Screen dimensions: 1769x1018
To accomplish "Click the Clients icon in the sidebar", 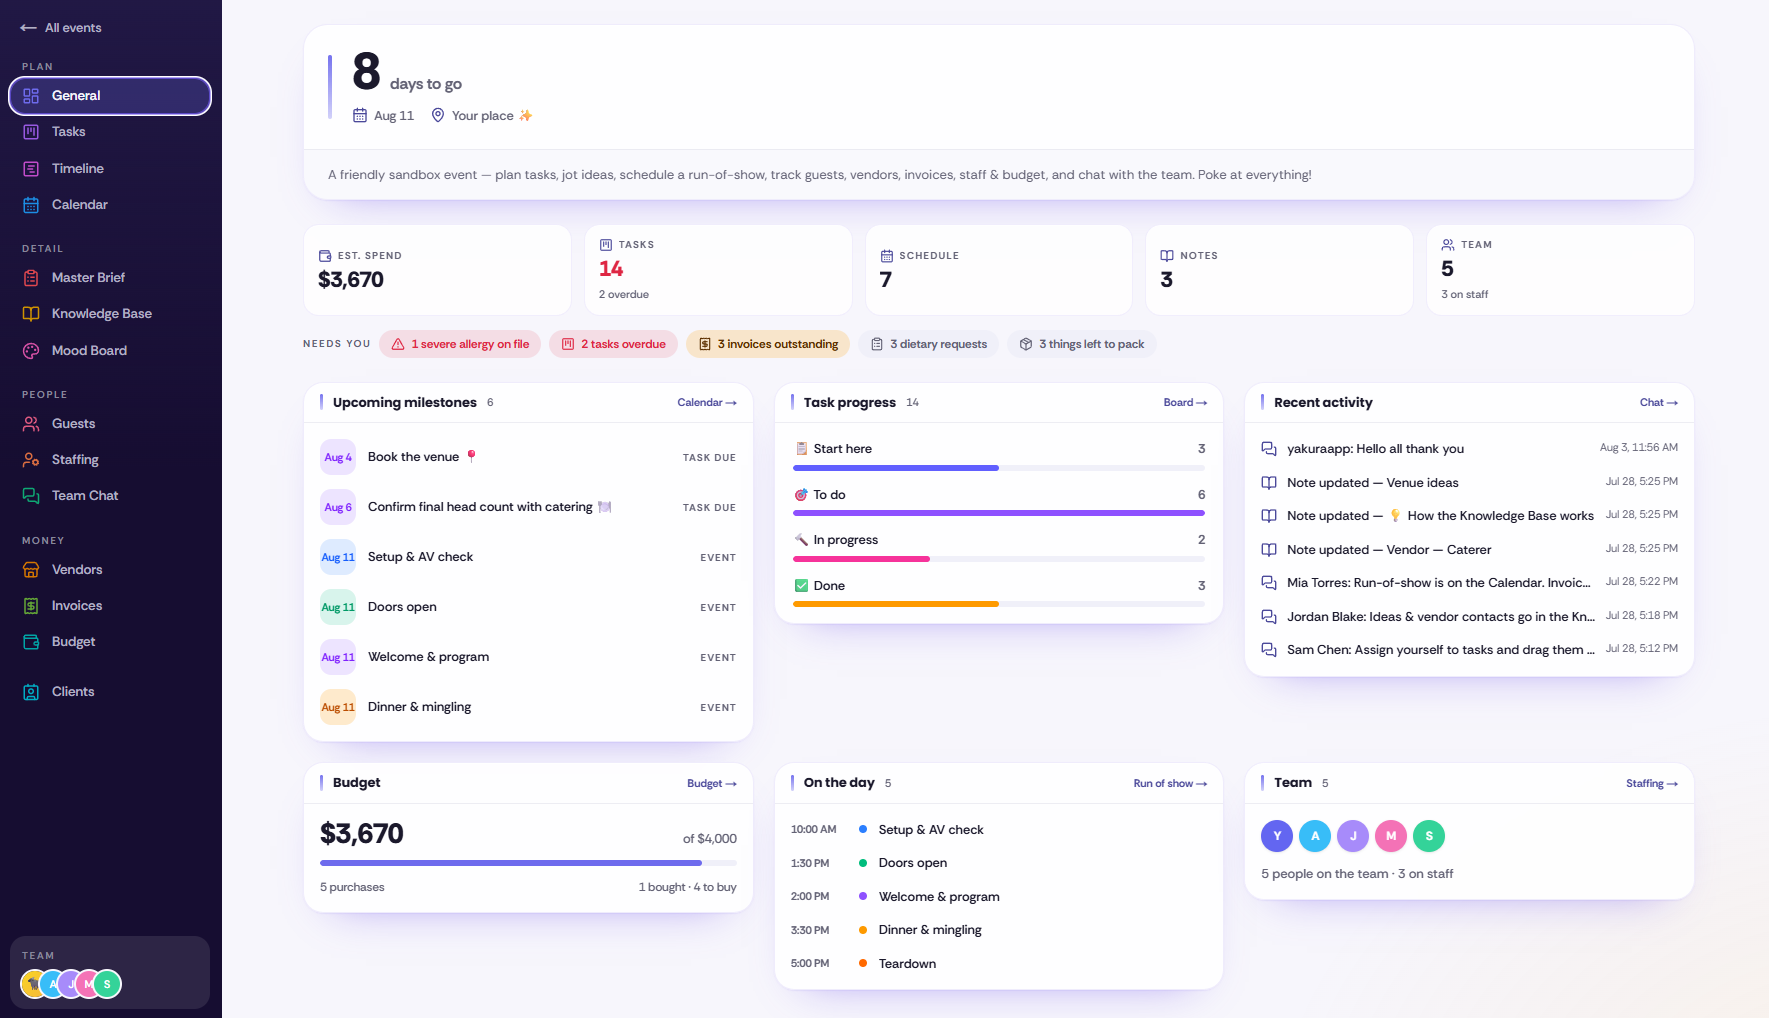I will click(x=31, y=692).
